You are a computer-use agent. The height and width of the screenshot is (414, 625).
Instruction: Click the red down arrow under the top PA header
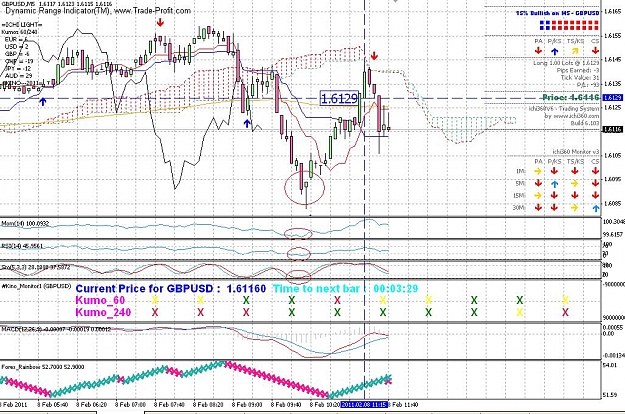tap(538, 51)
